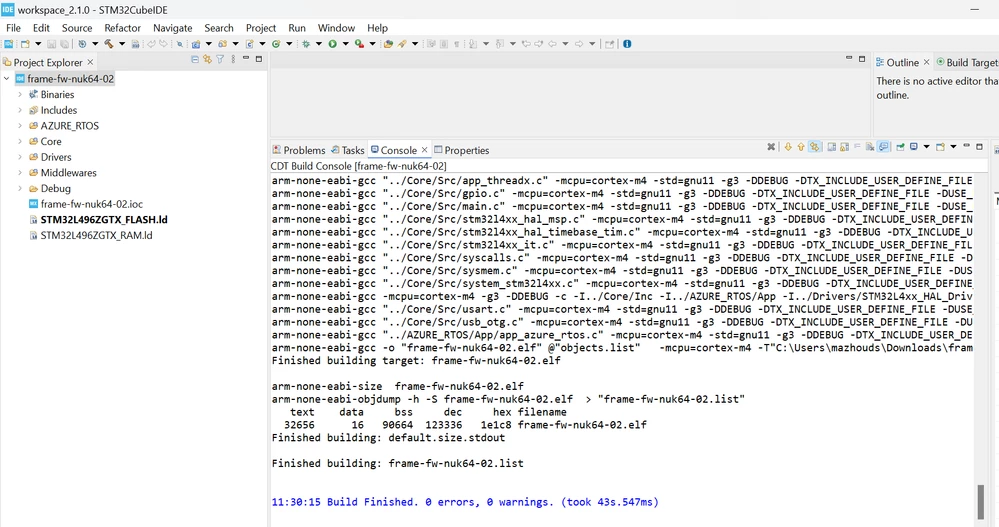Minimize the Console panel
The height and width of the screenshot is (527, 999).
[x=967, y=146]
